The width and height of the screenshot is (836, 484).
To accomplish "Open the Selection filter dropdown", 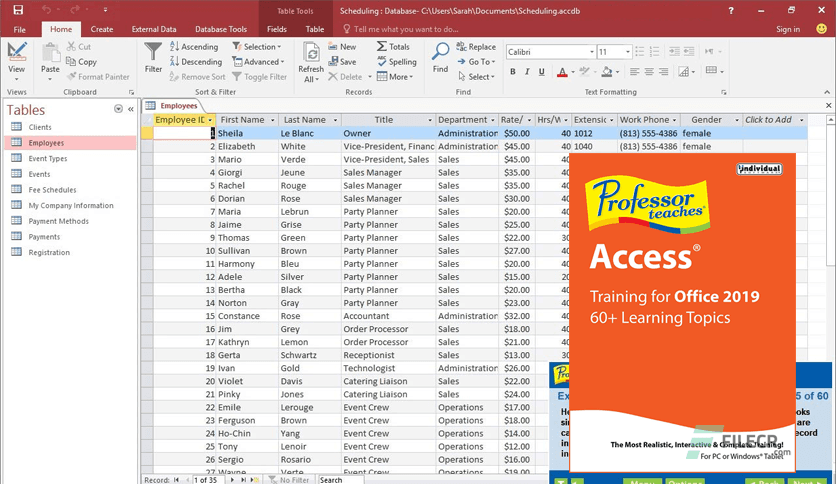I will tap(257, 47).
